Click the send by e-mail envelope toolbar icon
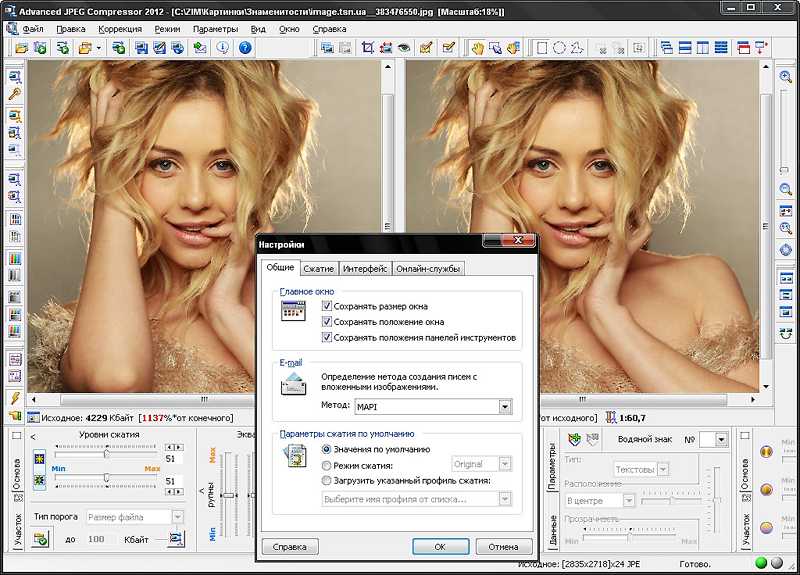Viewport: 800px width, 575px height. (200, 48)
